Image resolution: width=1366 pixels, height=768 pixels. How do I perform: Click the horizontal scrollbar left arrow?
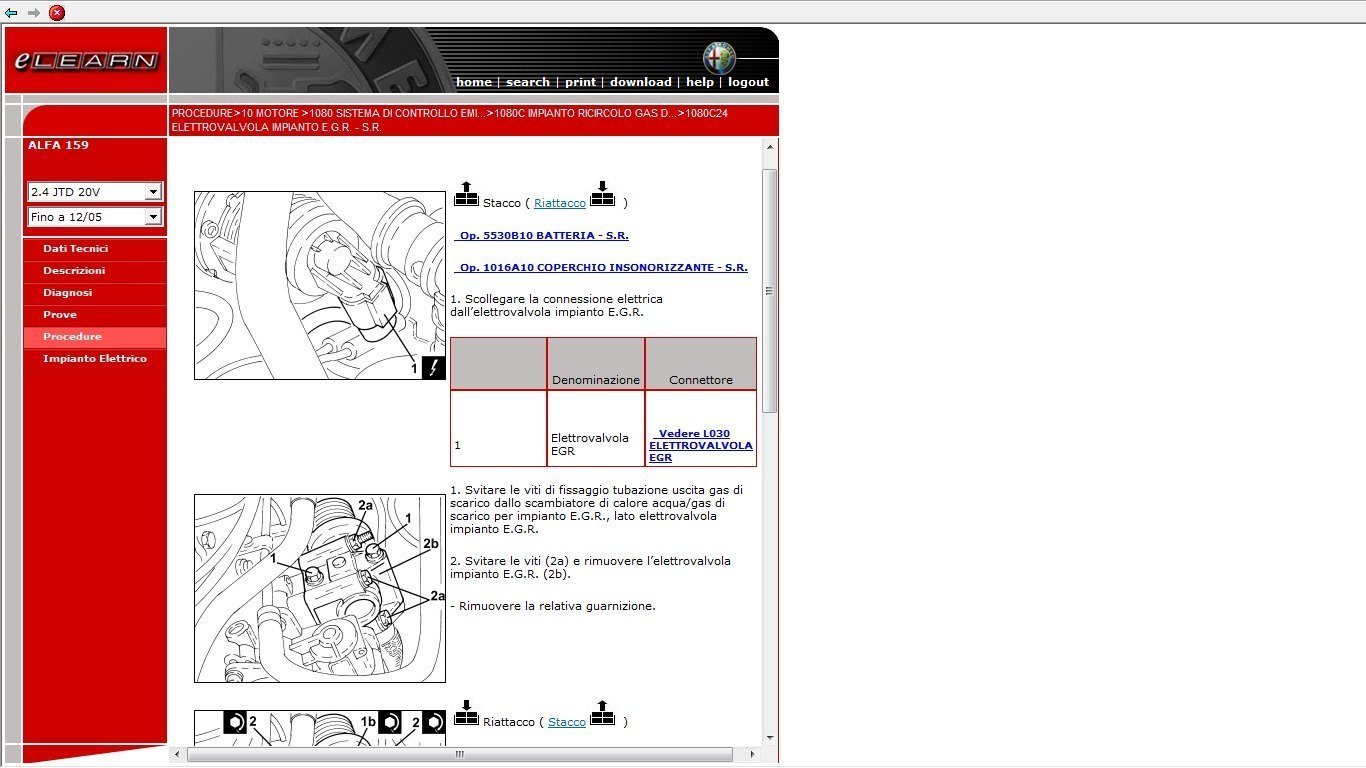(x=178, y=755)
